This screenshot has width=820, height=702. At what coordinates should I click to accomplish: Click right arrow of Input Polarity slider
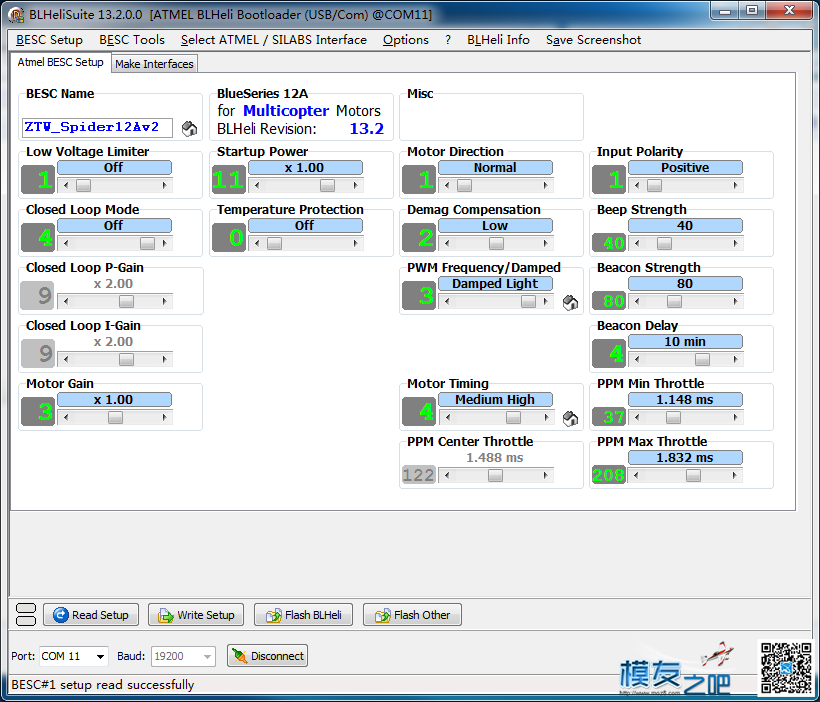click(x=736, y=185)
